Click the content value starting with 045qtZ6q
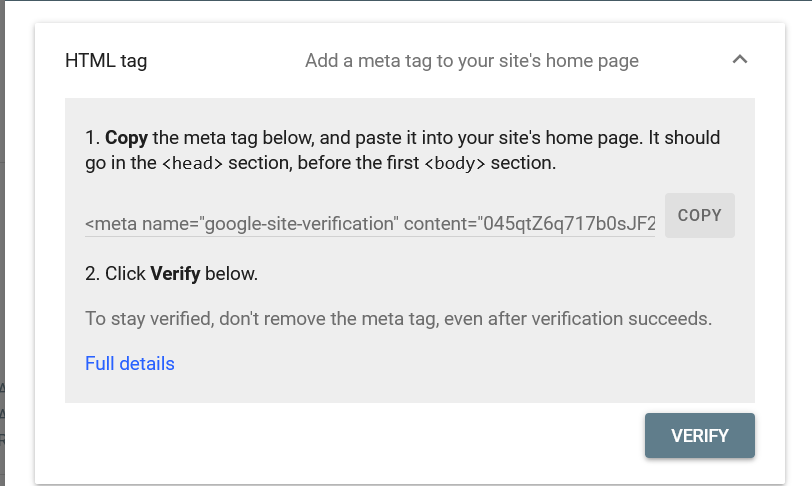This screenshot has height=486, width=812. tap(568, 223)
